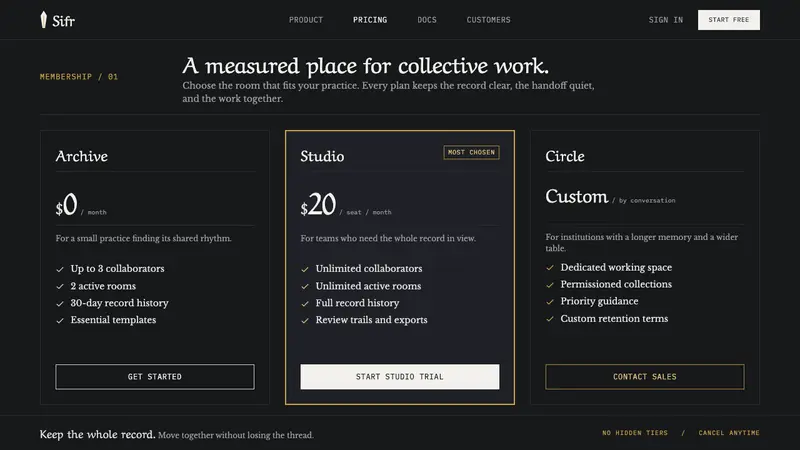Open the Product nav item
This screenshot has height=450, width=800.
[x=306, y=20]
